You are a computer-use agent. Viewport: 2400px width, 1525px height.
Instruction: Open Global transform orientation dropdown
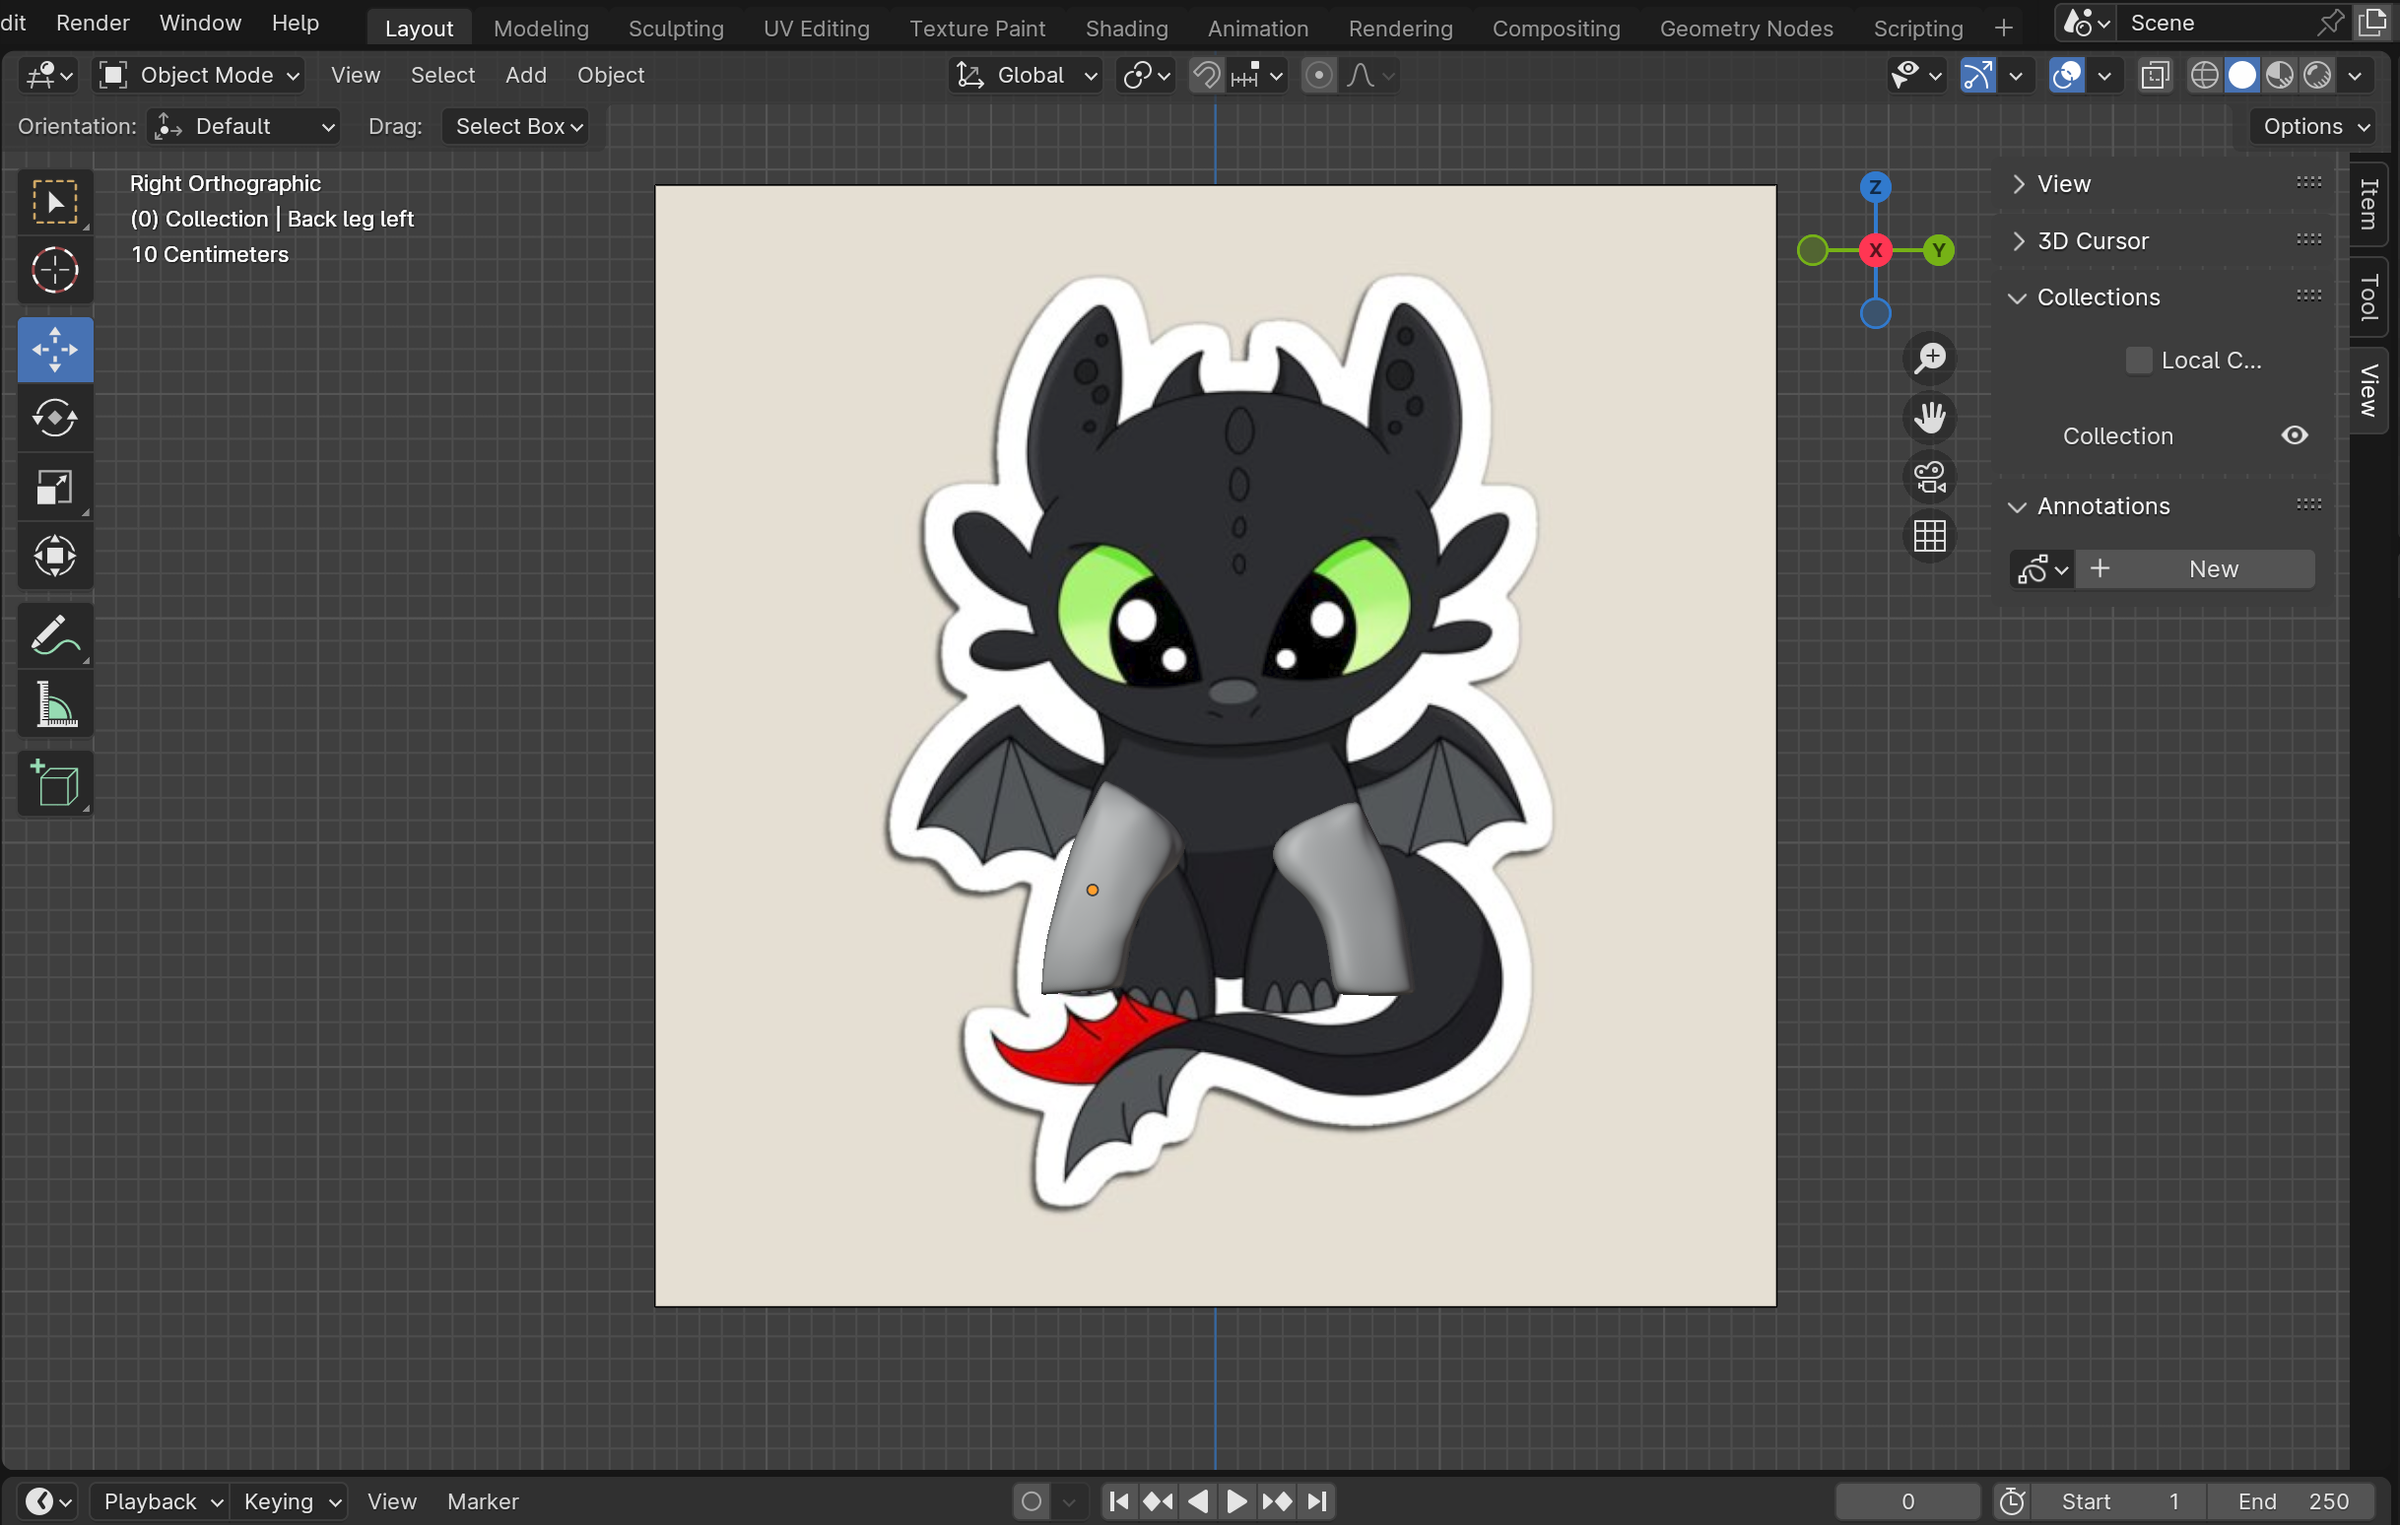(x=1026, y=75)
